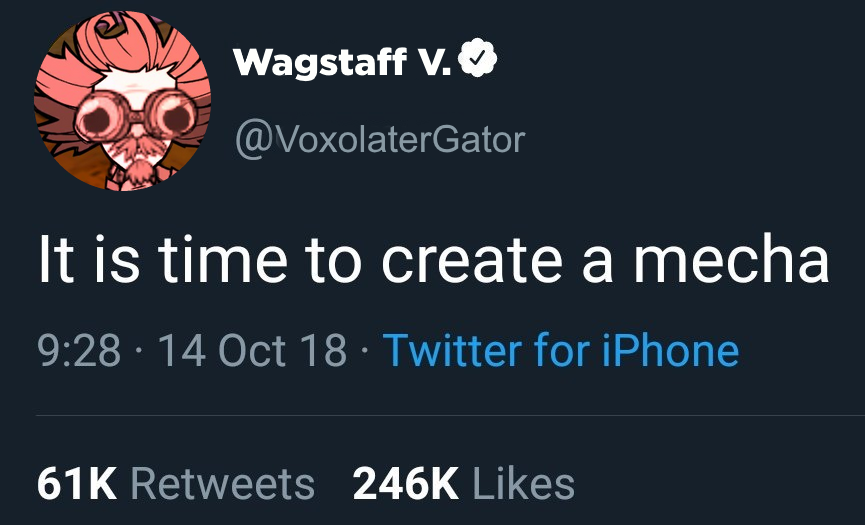Click the word "Likes" label

(523, 484)
